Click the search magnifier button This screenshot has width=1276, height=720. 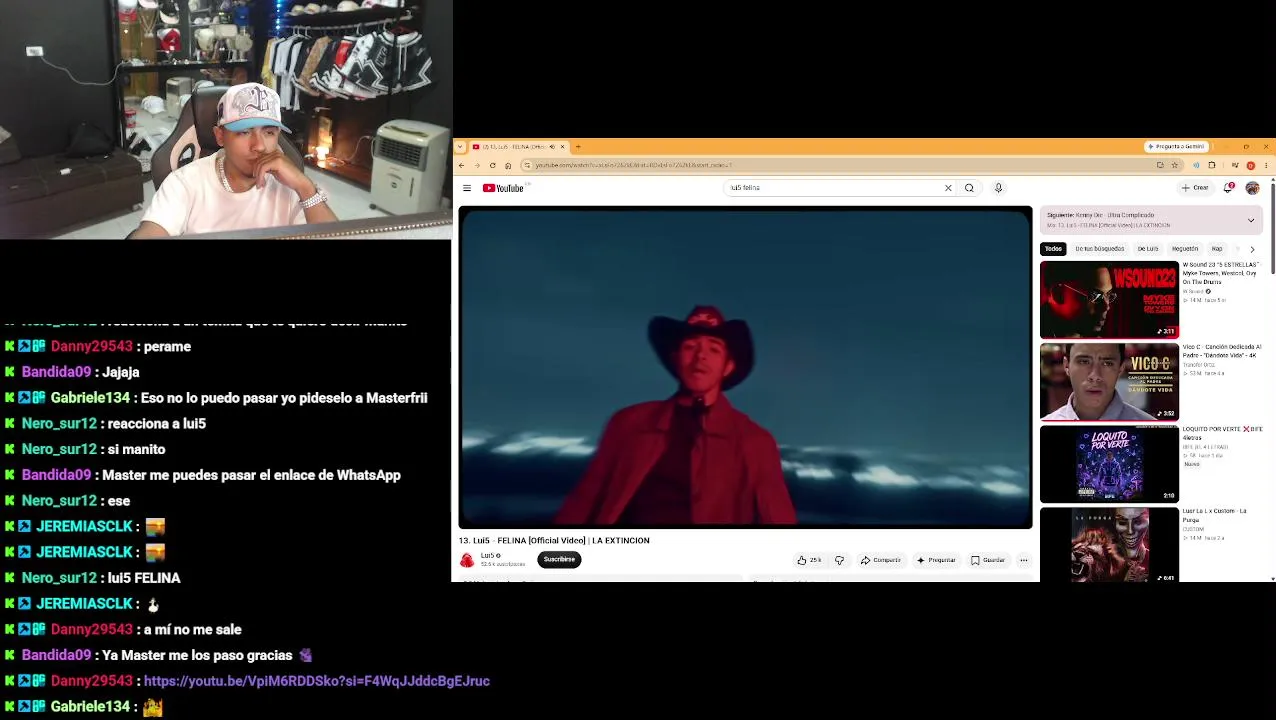(x=969, y=188)
